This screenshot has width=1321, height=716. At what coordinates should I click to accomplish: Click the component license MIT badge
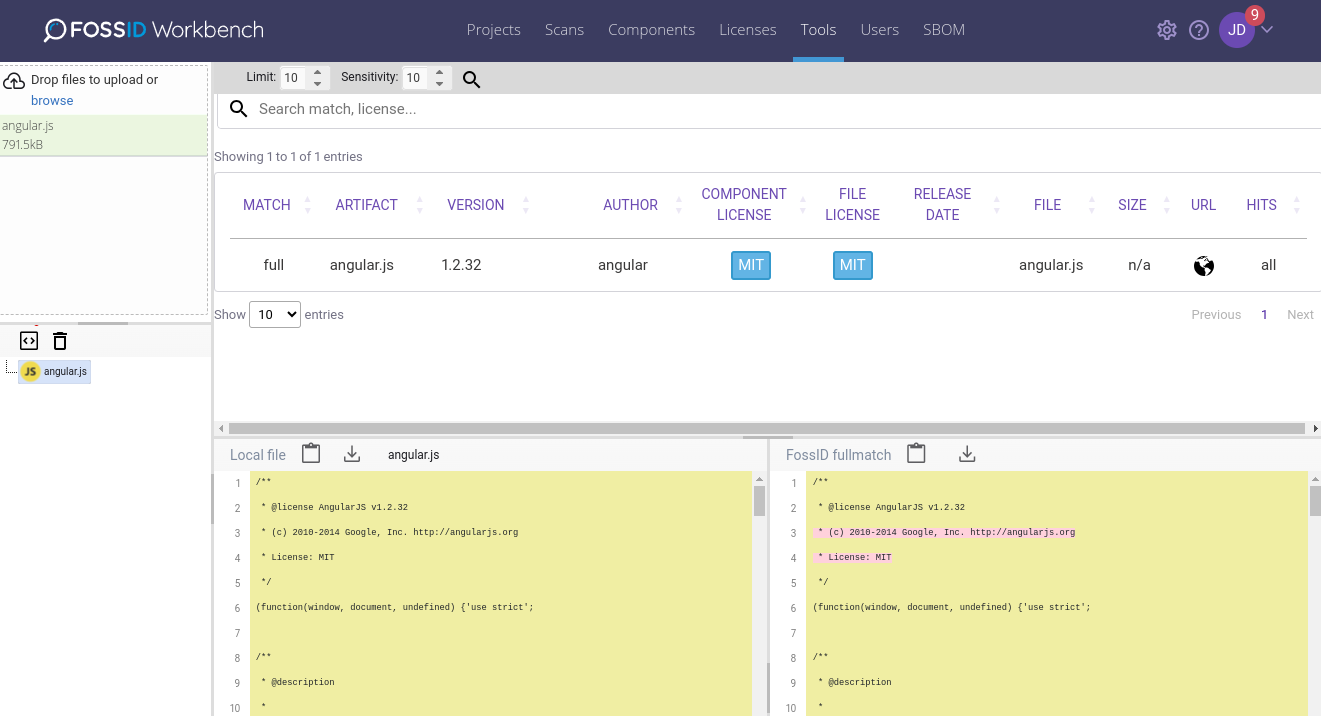pyautogui.click(x=751, y=265)
